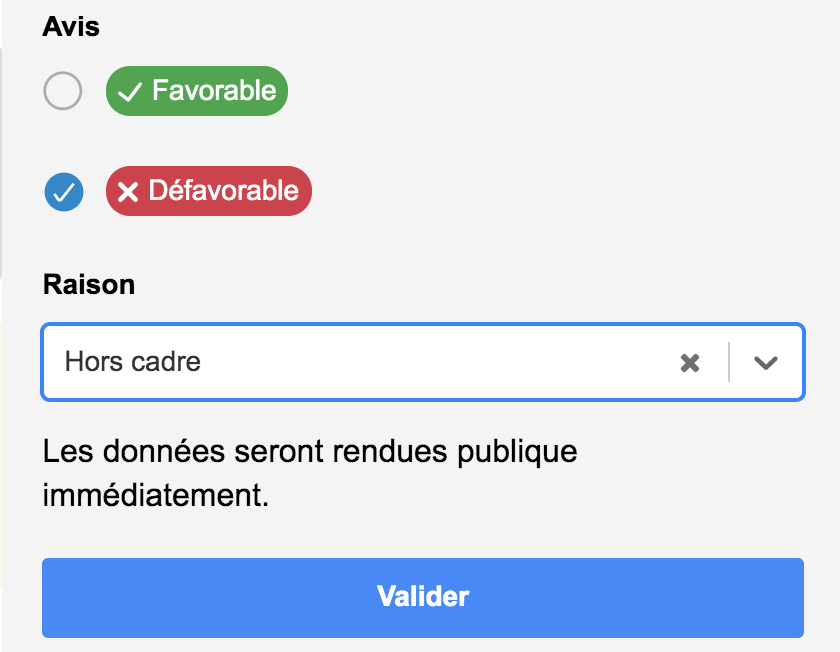Select the Favorable radio button

coord(63,91)
